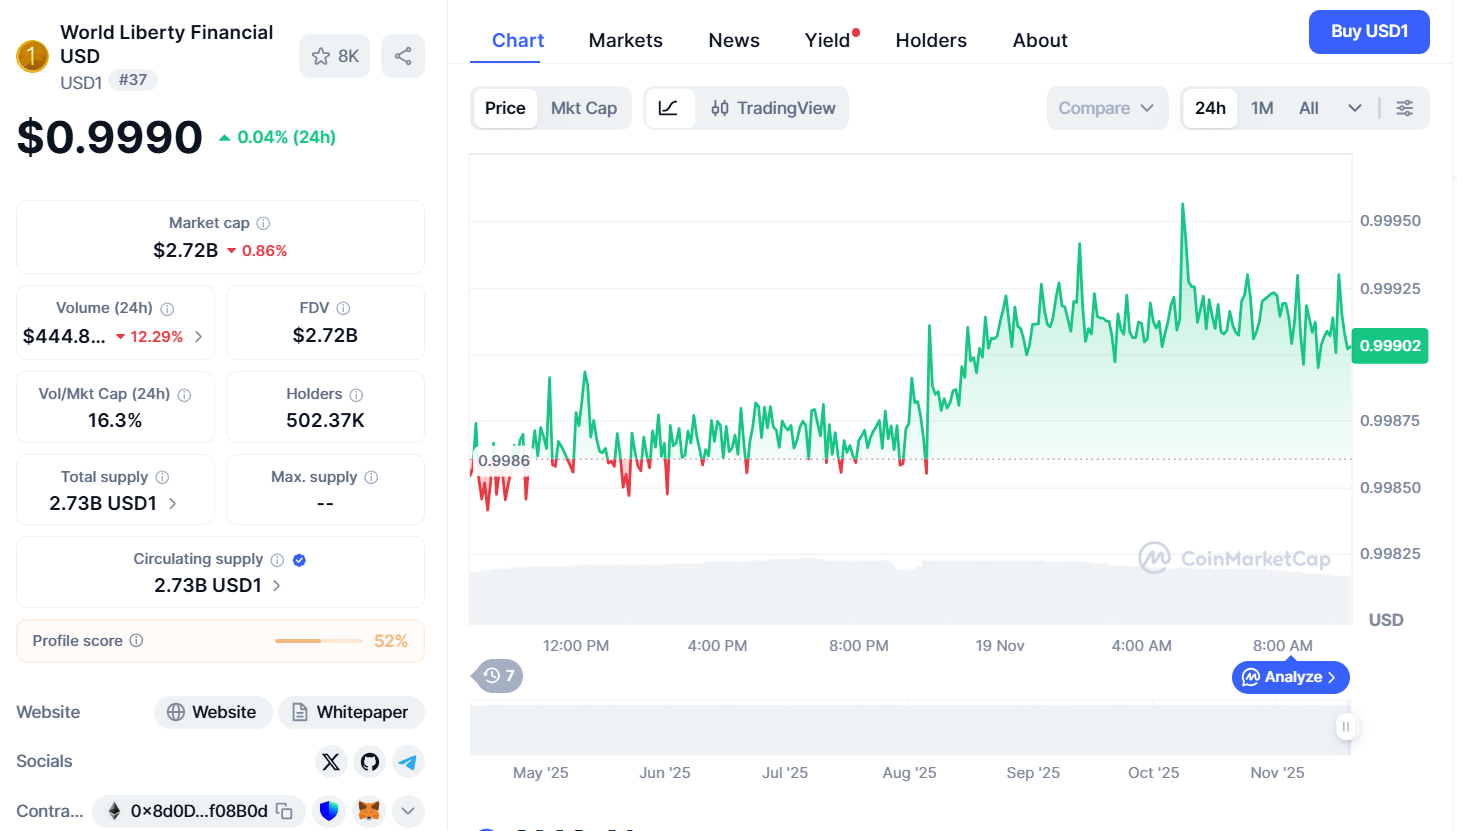Image resolution: width=1457 pixels, height=831 pixels.
Task: Select the line chart style icon
Action: point(670,107)
